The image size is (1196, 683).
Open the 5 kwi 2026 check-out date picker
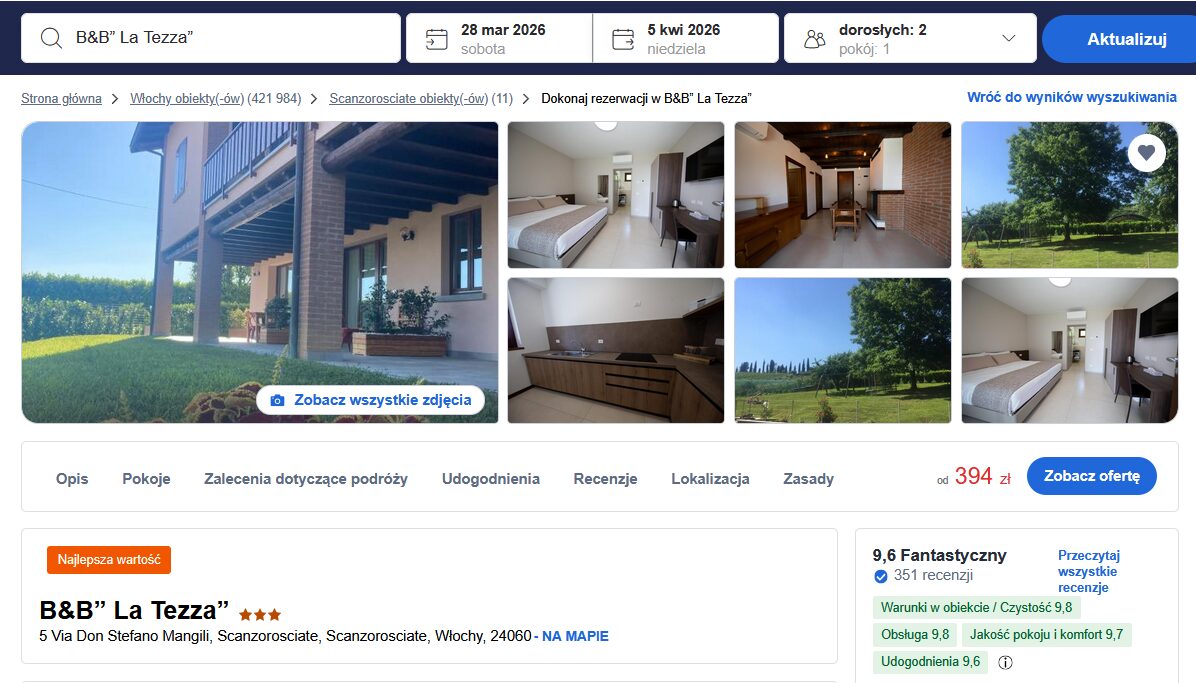[686, 38]
